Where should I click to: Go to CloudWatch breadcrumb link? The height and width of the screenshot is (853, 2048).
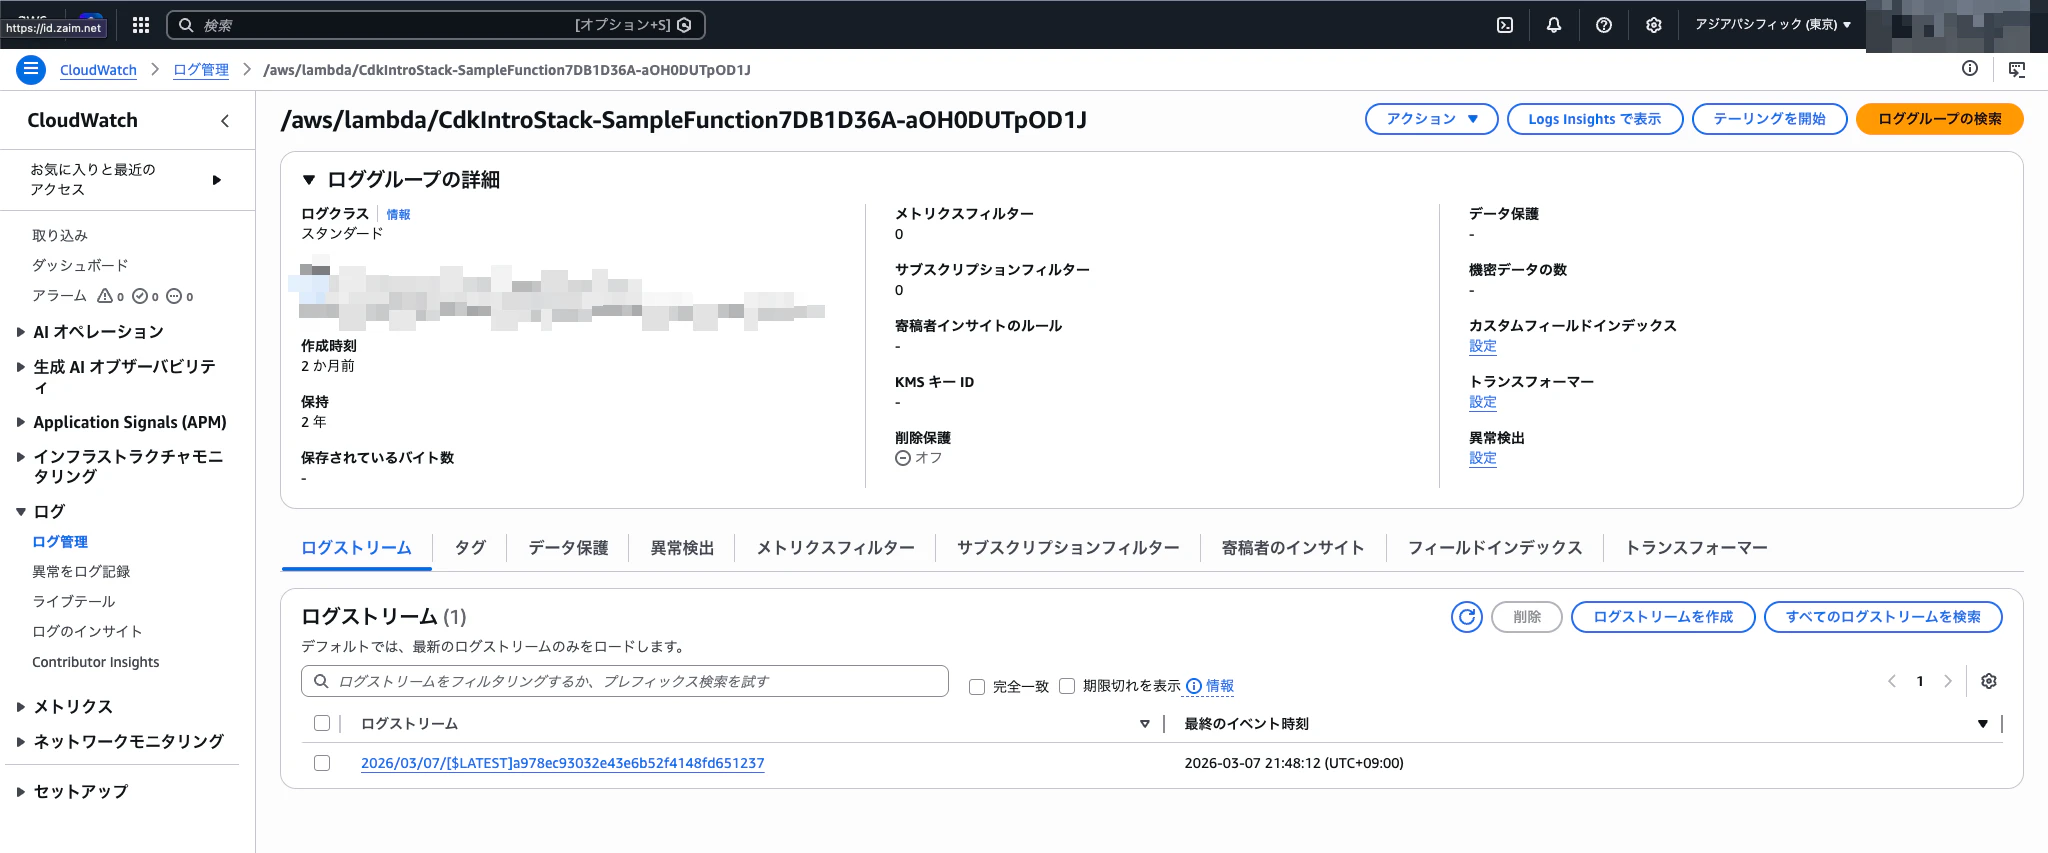point(98,70)
